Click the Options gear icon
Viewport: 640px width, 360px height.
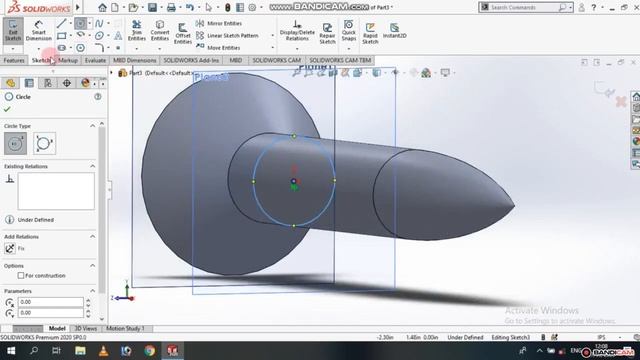(253, 7)
